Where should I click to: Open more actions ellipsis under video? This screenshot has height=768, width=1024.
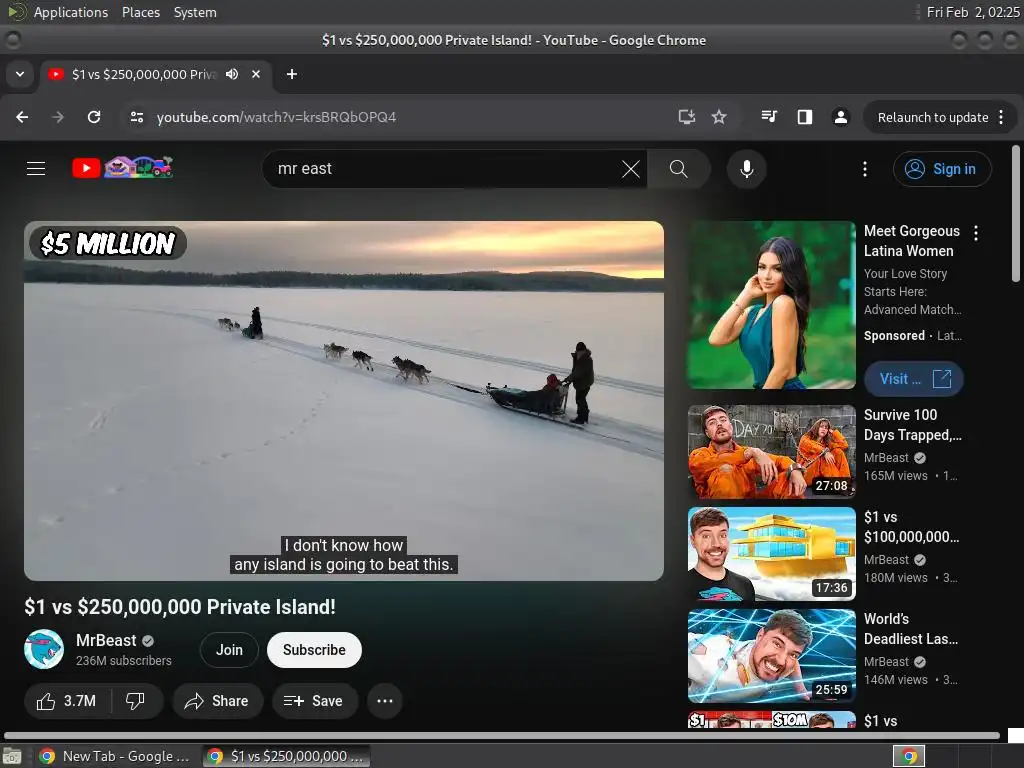[x=385, y=701]
